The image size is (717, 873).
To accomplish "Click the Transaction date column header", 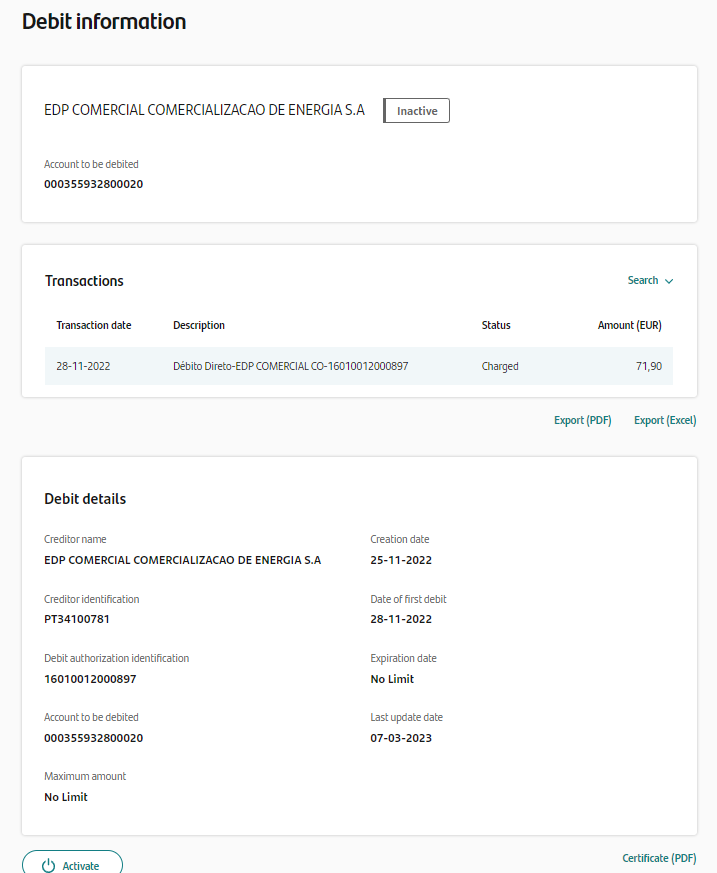I will click(x=94, y=325).
